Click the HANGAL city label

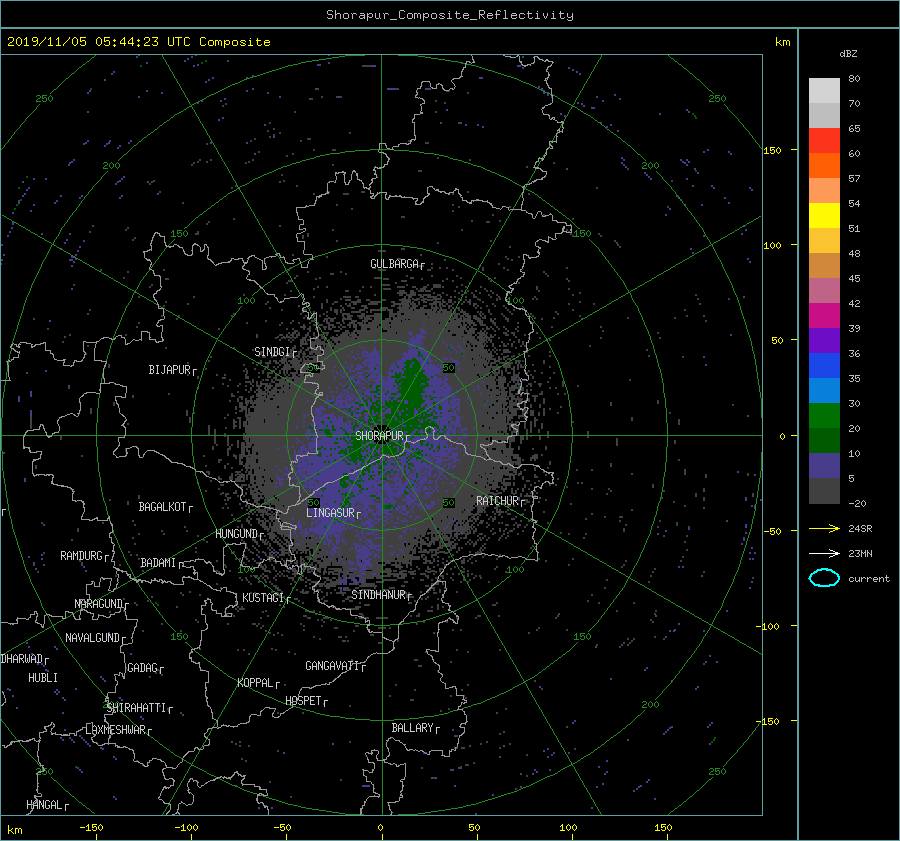[x=44, y=805]
